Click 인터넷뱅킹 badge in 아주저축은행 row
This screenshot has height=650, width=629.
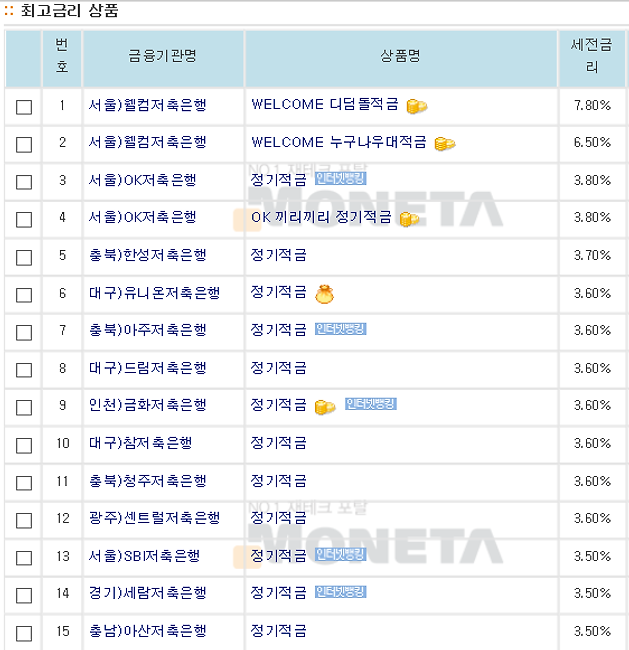point(340,329)
